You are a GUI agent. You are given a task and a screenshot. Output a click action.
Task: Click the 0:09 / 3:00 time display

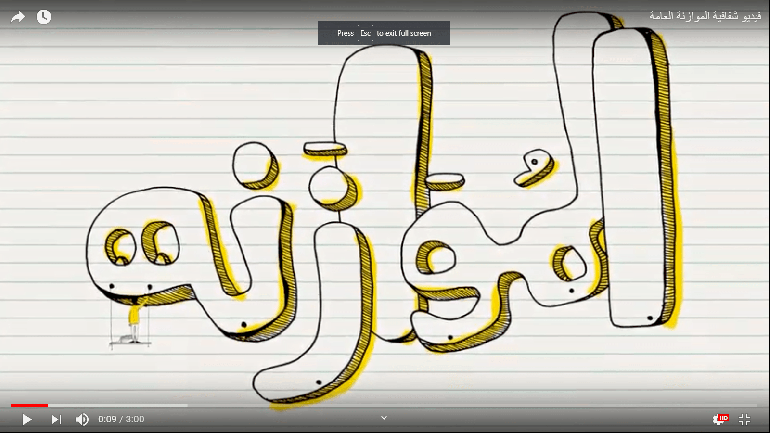pyautogui.click(x=121, y=419)
